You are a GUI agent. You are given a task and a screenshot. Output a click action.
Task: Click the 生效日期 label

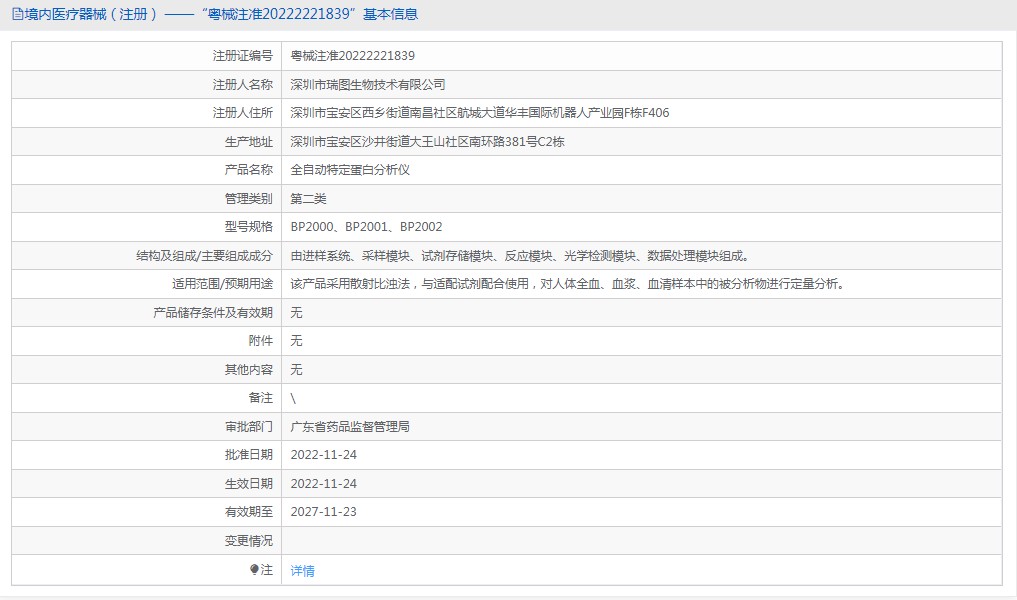249,484
